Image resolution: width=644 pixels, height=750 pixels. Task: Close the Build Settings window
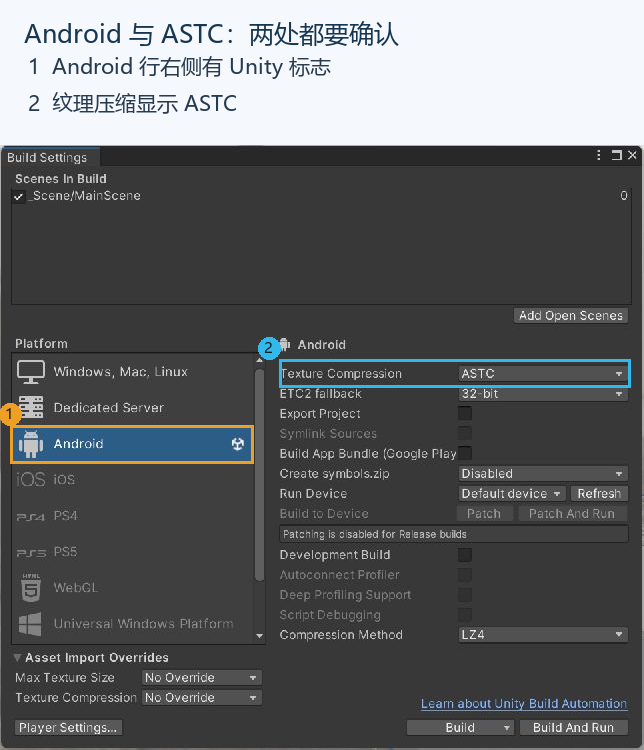pyautogui.click(x=632, y=155)
